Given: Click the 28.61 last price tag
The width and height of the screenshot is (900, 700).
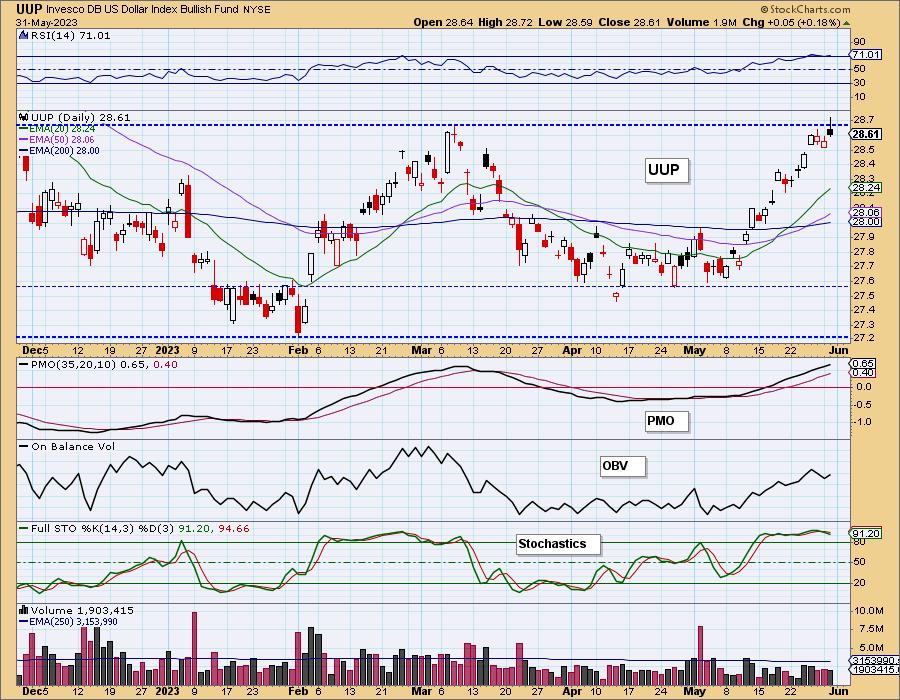Looking at the screenshot, I should (x=865, y=134).
